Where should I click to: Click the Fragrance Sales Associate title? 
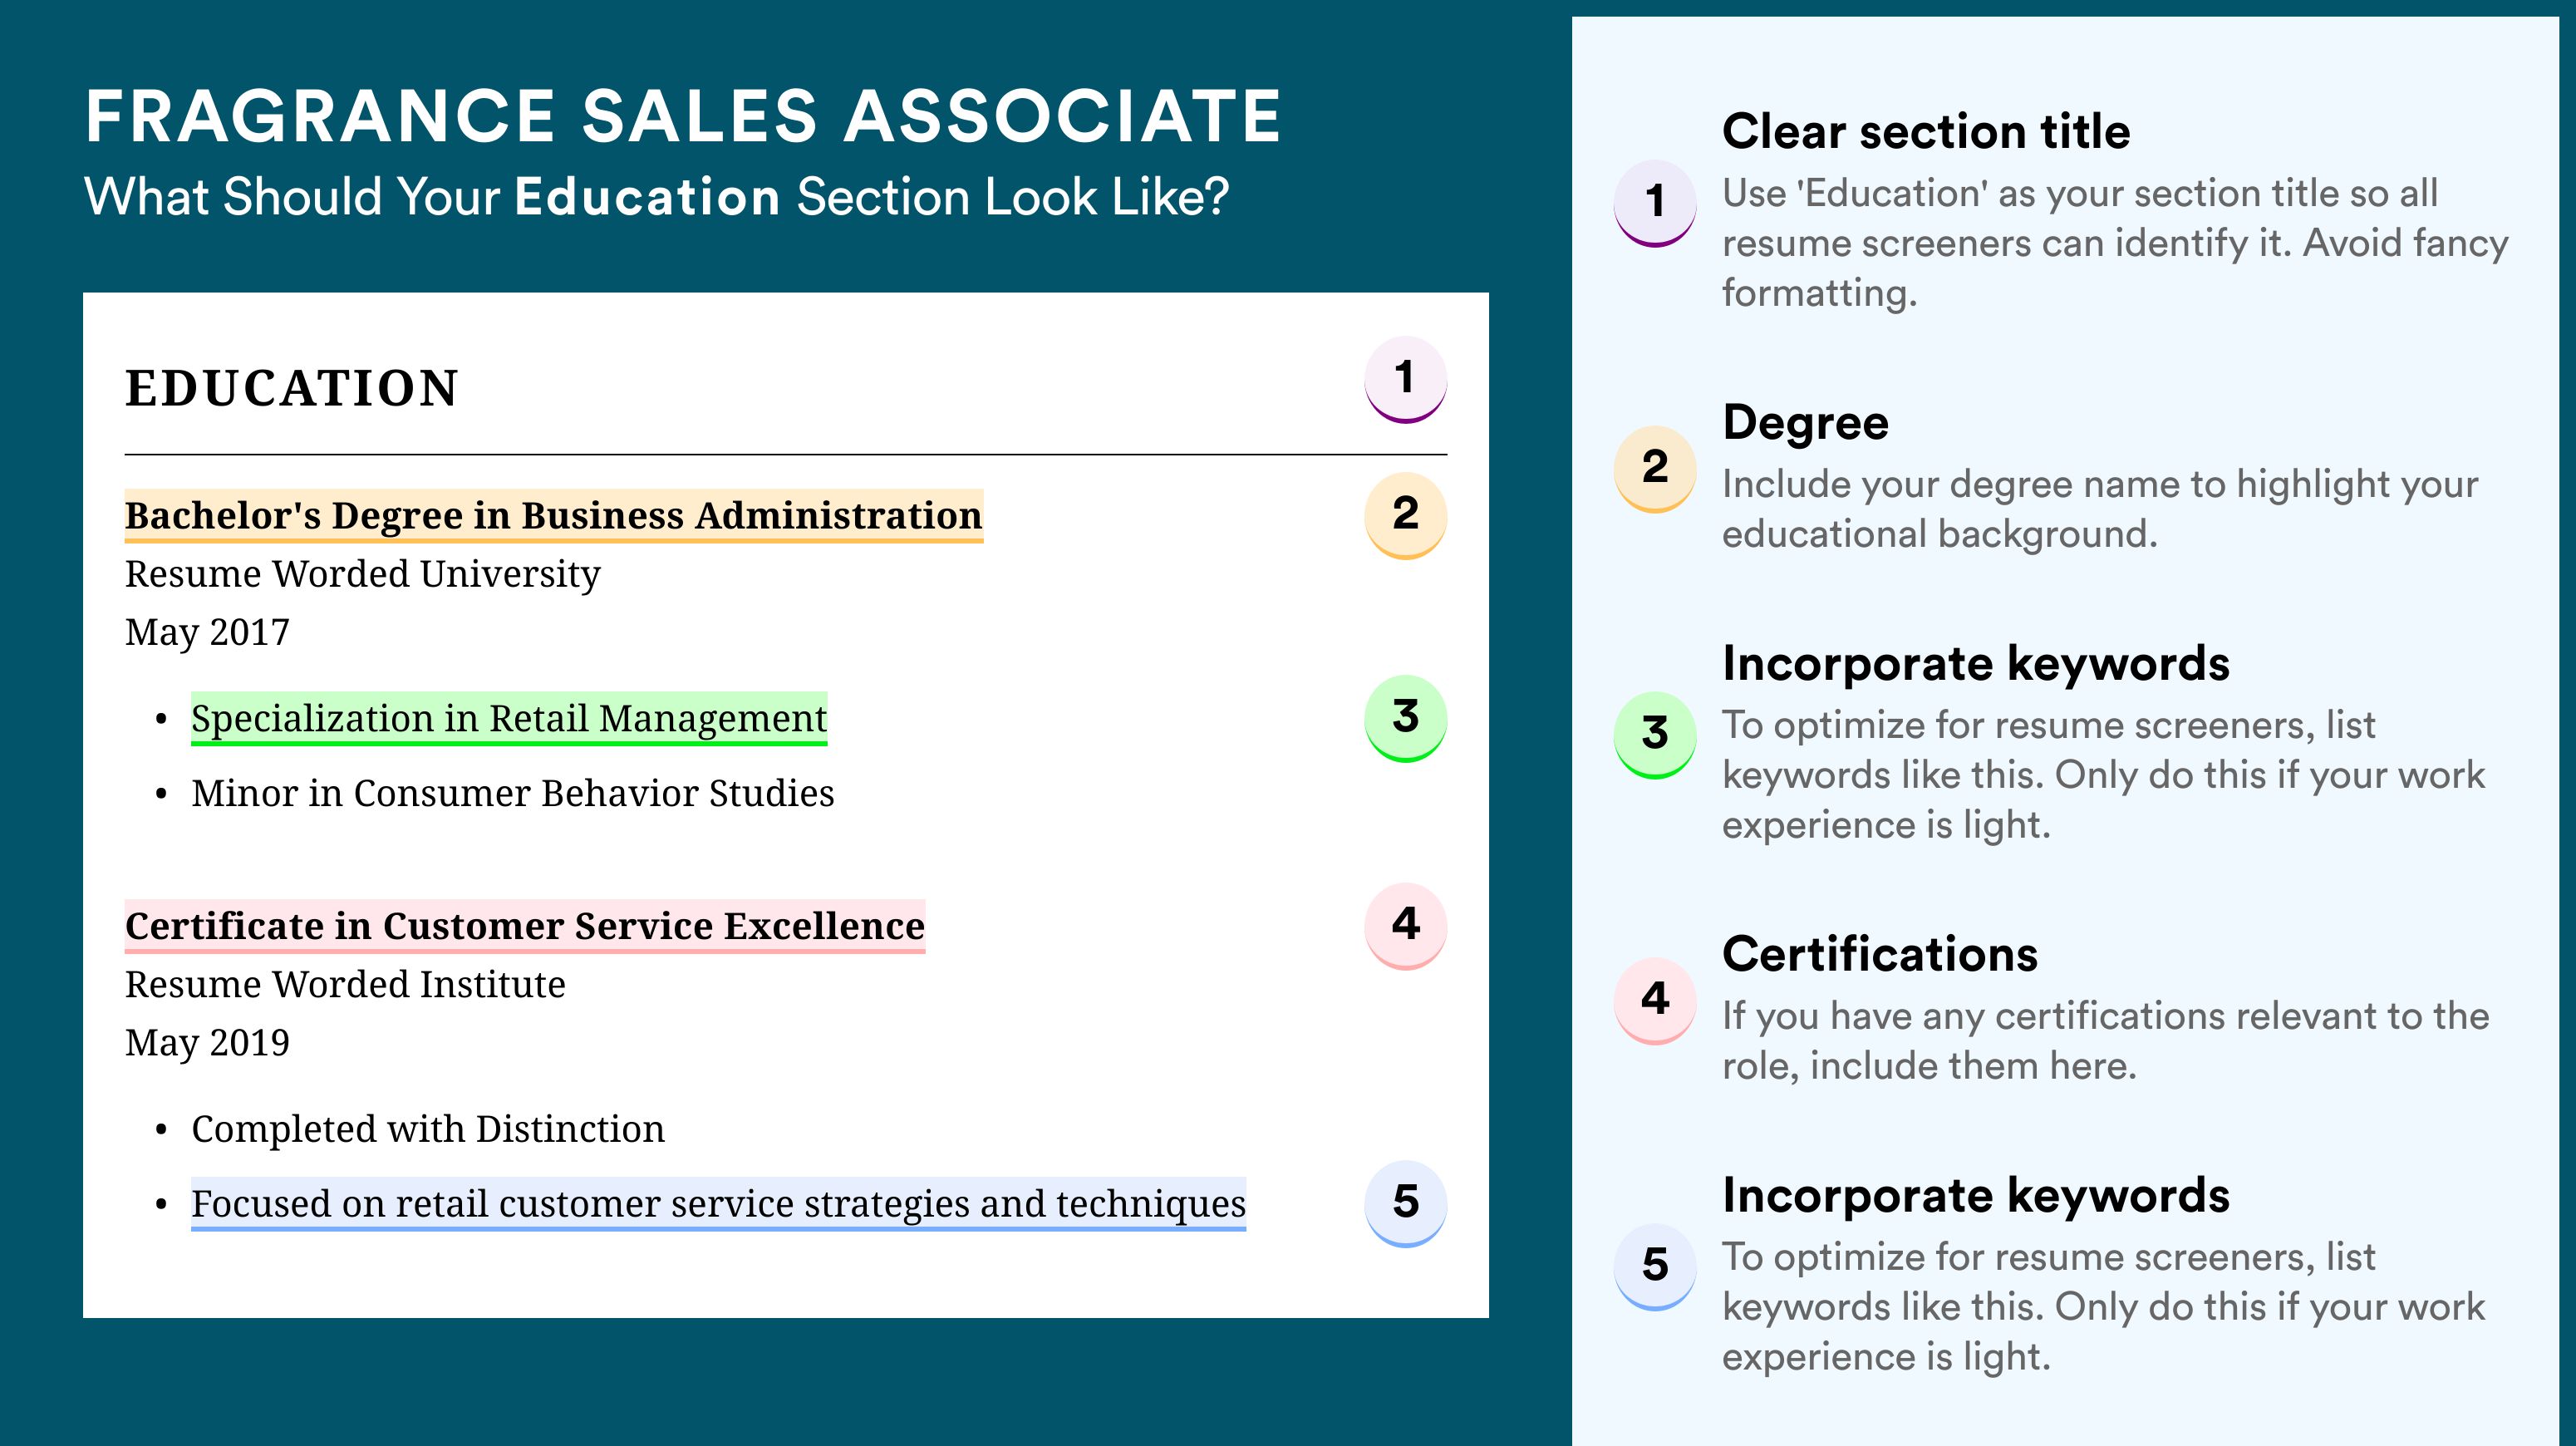tap(683, 116)
